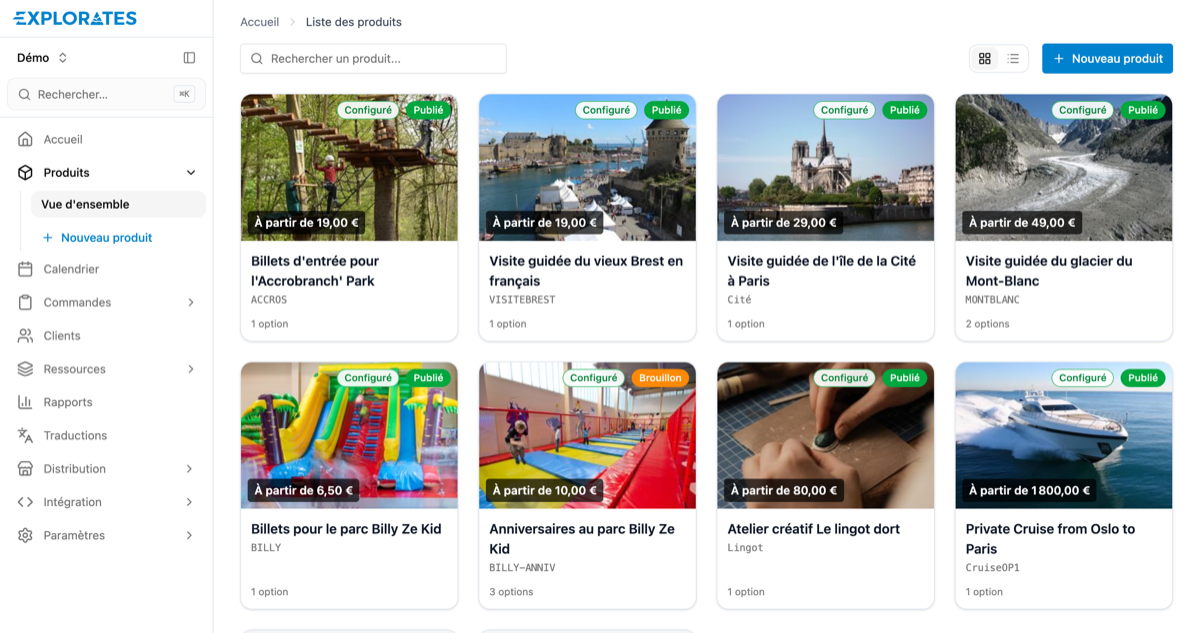The image size is (1200, 633).
Task: Collapse the sidebar panel icon
Action: click(x=189, y=58)
